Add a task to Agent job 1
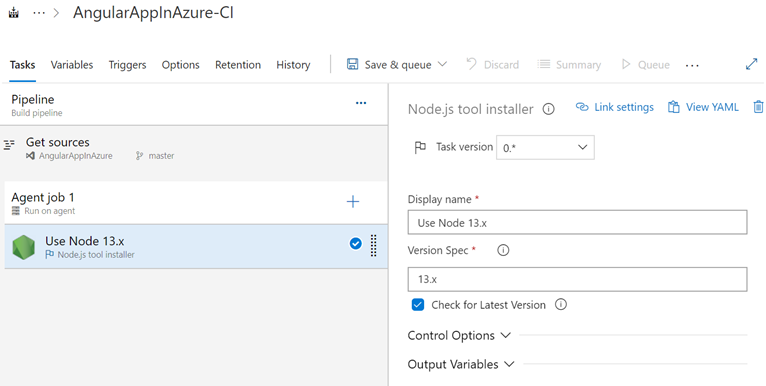 click(353, 201)
